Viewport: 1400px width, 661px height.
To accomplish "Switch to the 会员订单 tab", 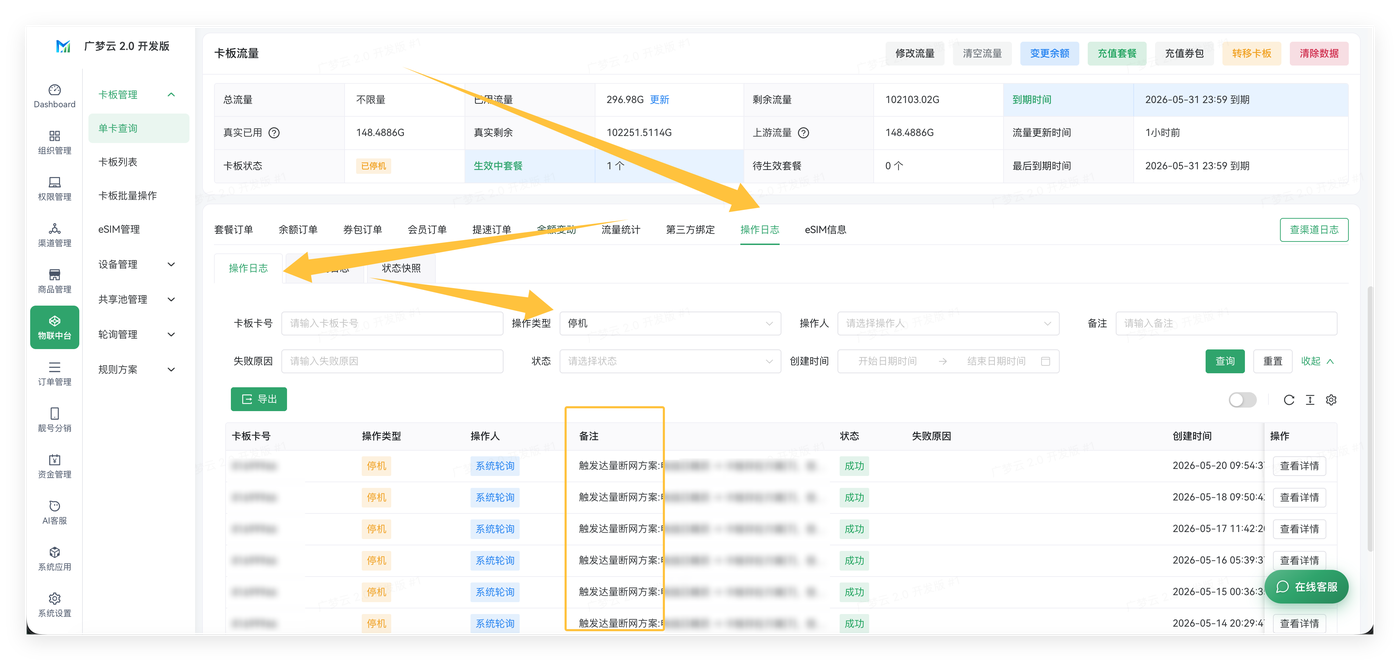I will point(427,230).
